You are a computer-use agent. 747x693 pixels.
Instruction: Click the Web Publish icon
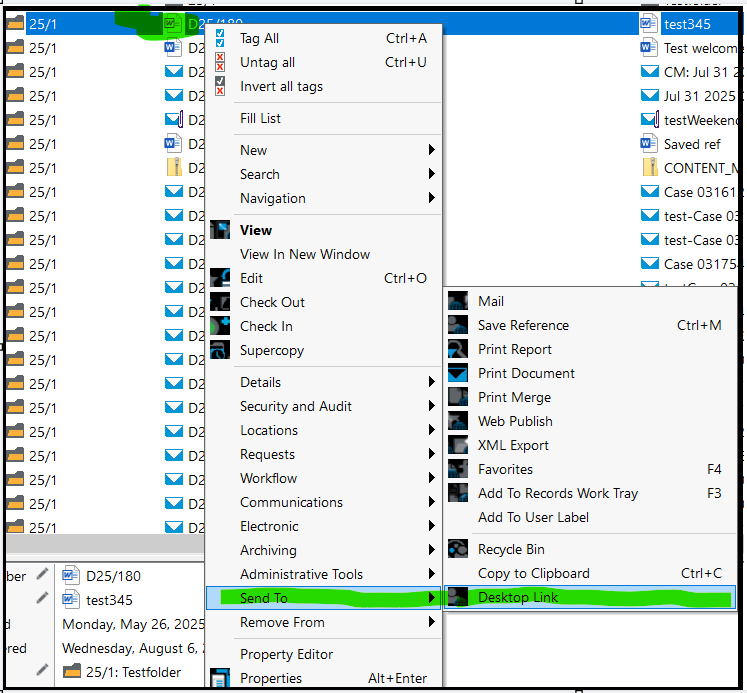click(x=458, y=421)
